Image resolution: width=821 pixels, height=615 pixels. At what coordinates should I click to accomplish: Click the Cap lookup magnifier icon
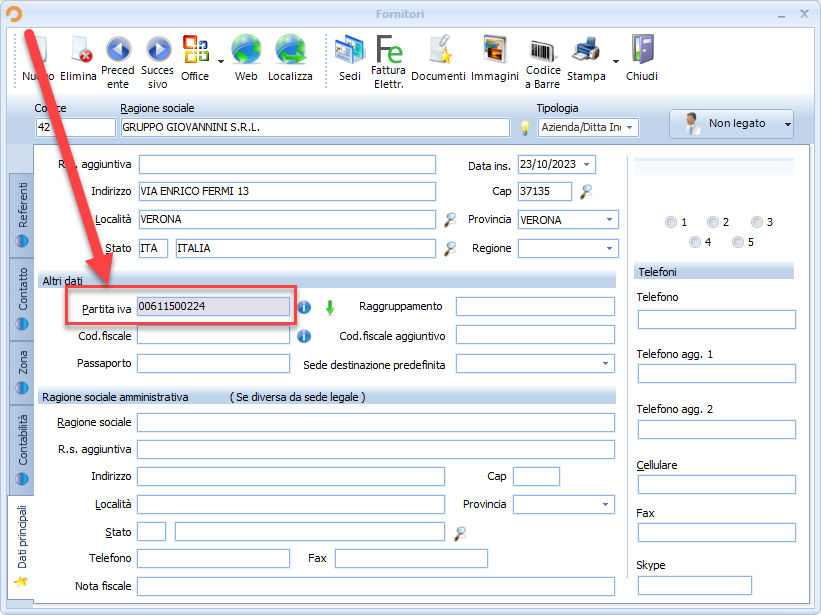[586, 192]
